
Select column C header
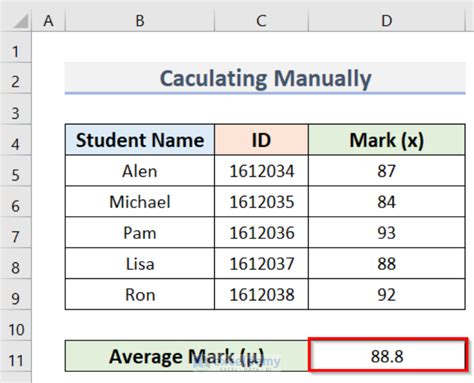261,21
